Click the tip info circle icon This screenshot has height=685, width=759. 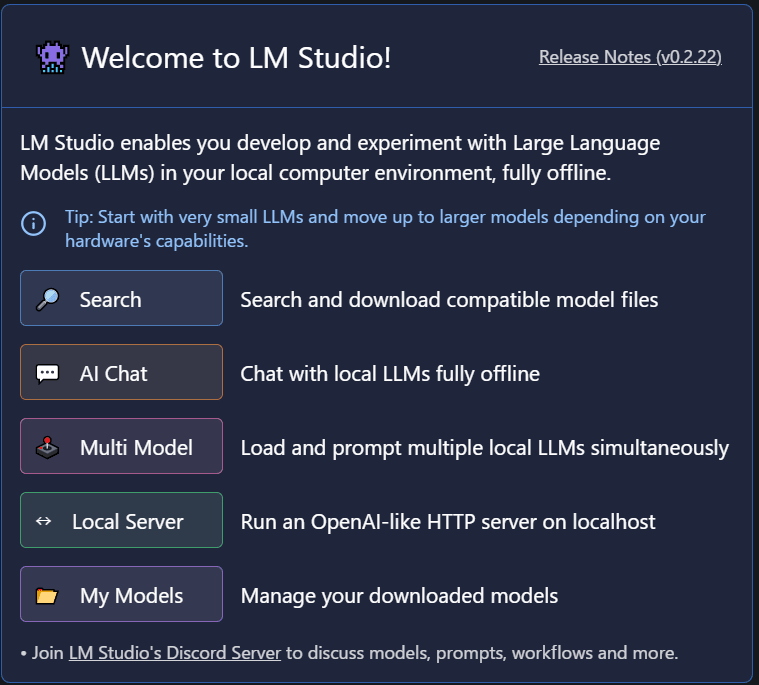point(33,224)
